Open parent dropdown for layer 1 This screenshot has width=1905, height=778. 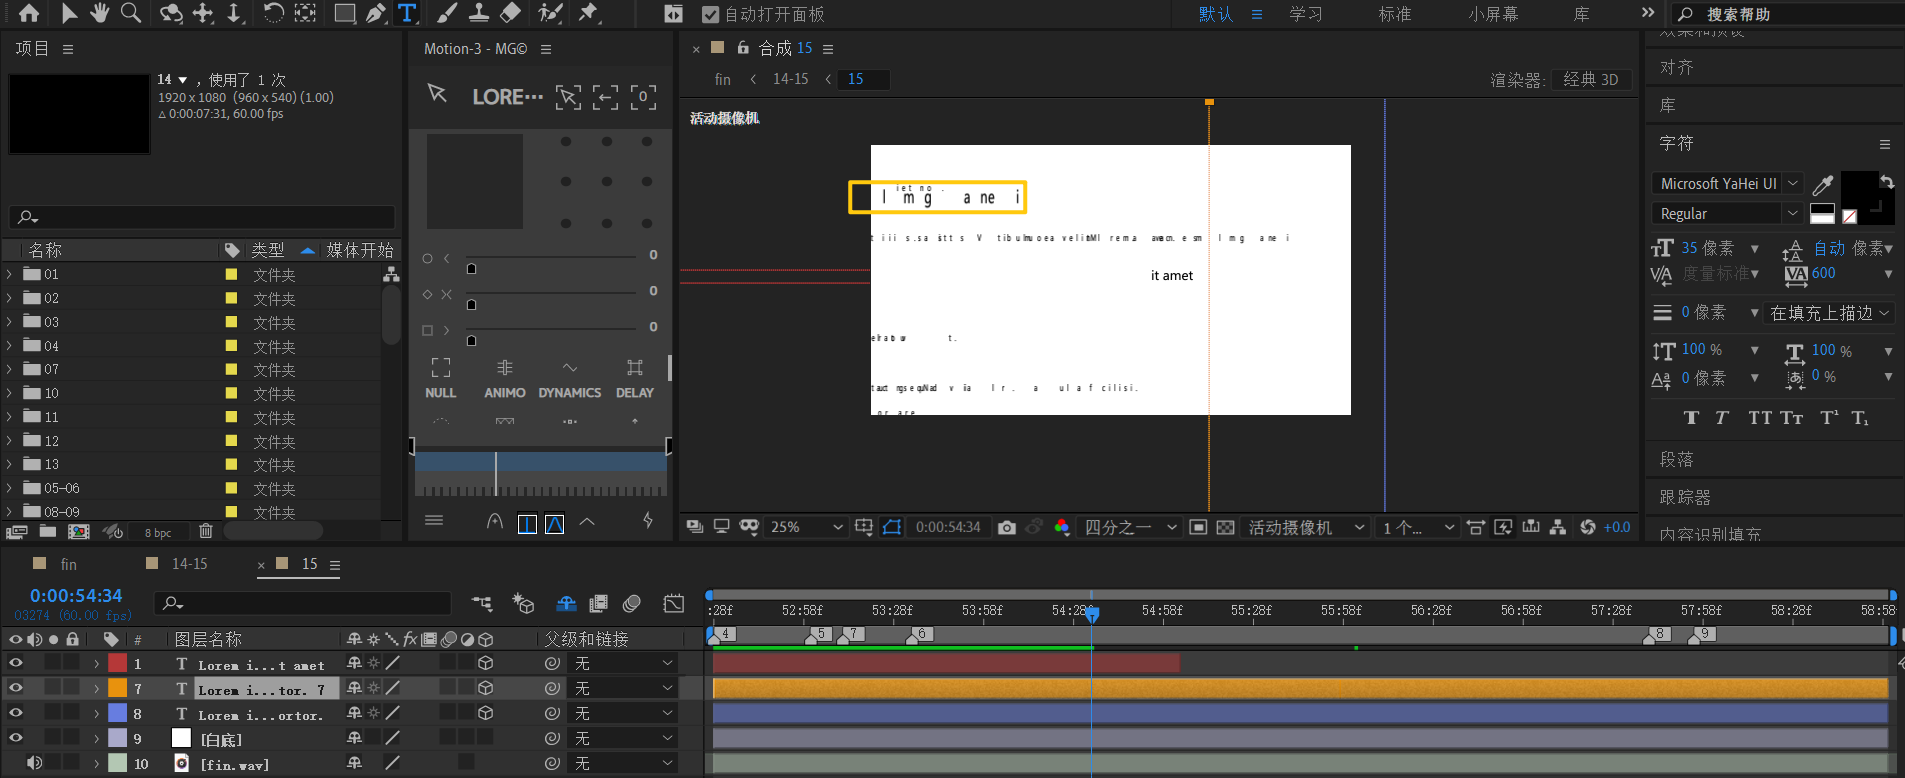click(x=623, y=663)
